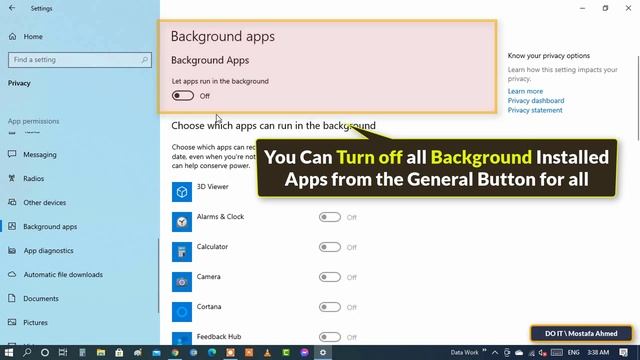Screen dimensions: 640x360
Task: Click the search magnifier in Find a setting
Action: [144, 60]
